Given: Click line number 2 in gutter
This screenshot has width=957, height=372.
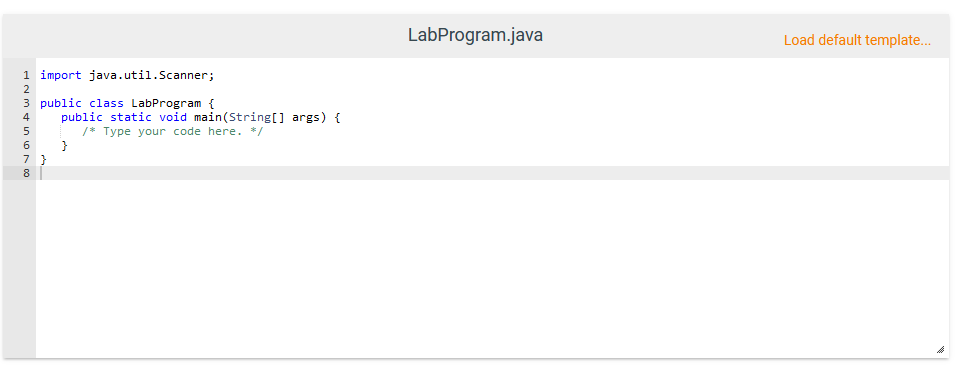Looking at the screenshot, I should pyautogui.click(x=26, y=89).
